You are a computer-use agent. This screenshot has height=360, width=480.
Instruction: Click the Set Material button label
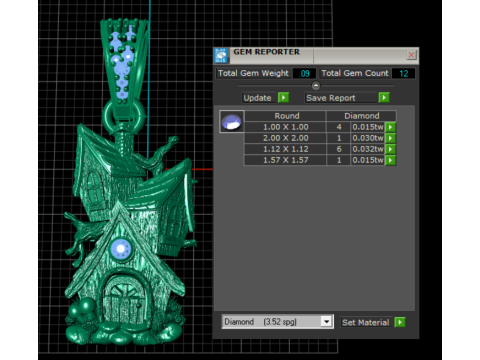[x=366, y=322]
